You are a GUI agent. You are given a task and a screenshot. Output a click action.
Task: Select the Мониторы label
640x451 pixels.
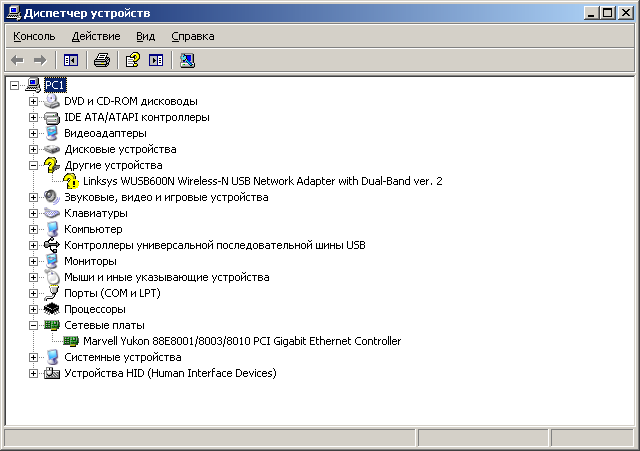click(x=90, y=261)
